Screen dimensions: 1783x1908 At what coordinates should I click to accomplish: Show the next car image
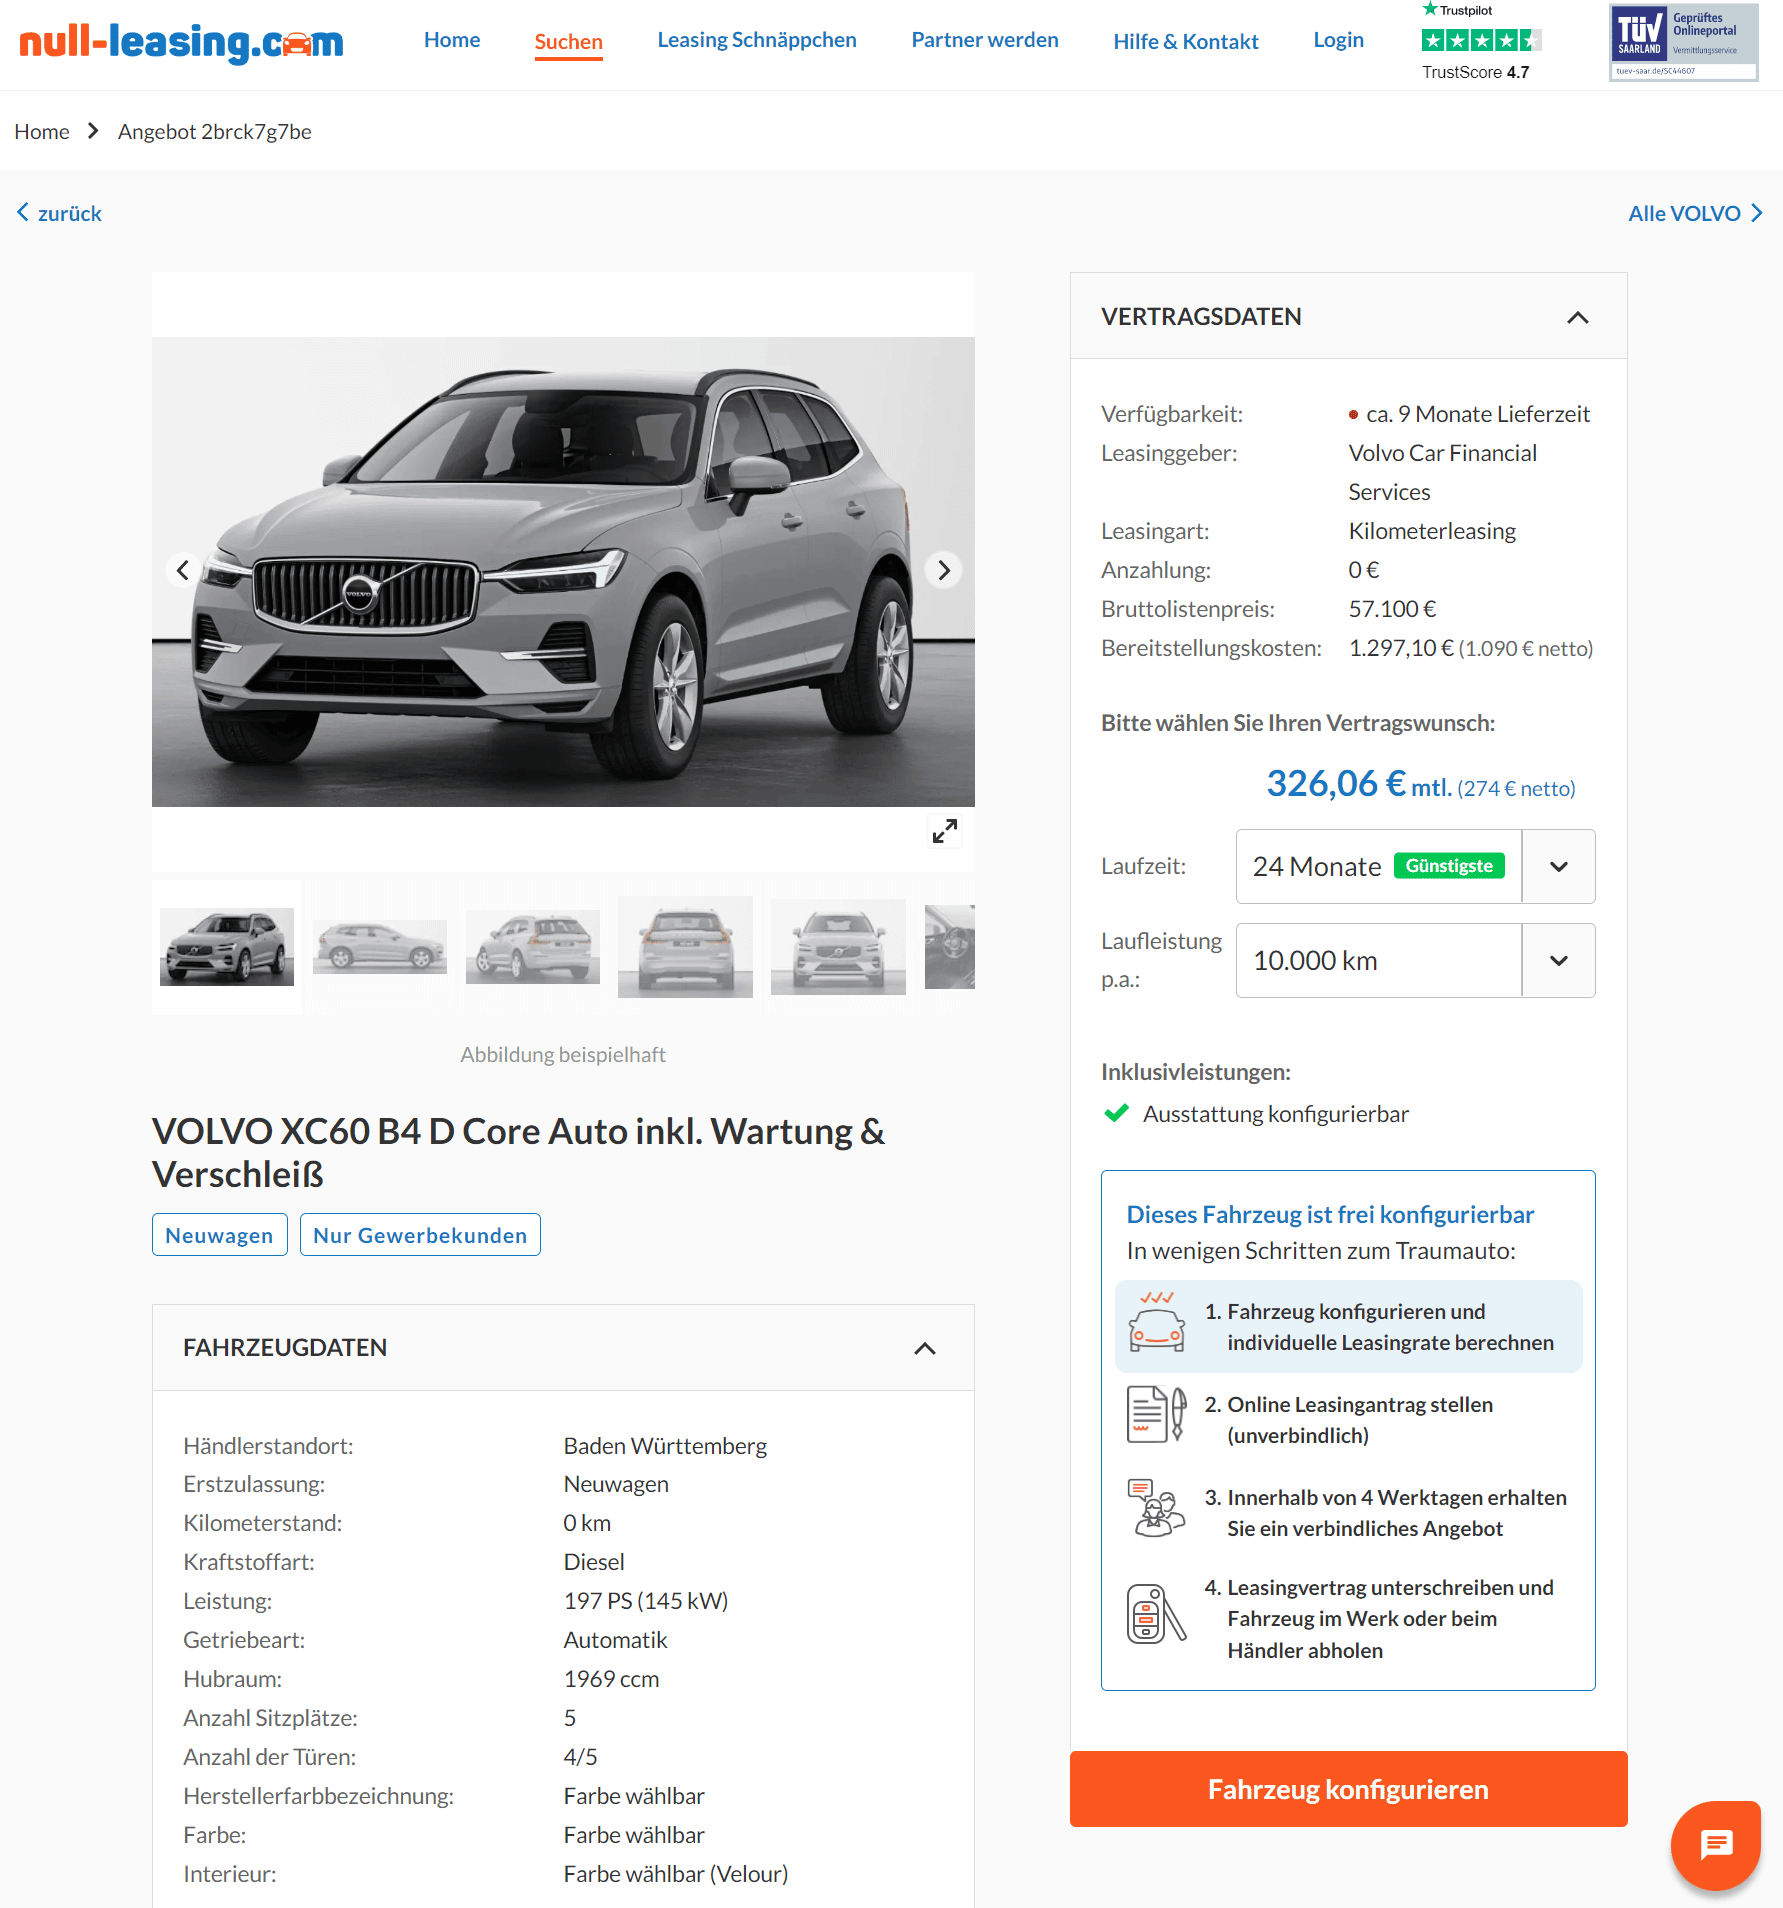click(x=943, y=570)
